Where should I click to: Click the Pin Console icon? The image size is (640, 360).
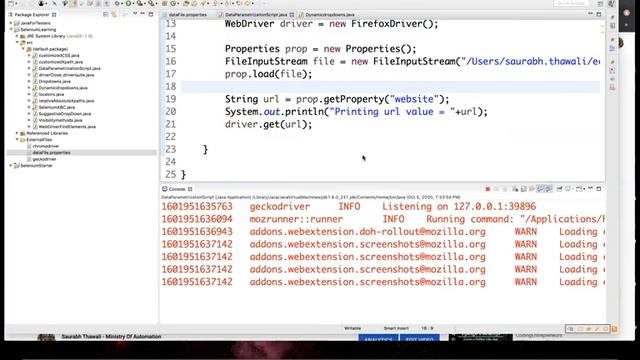pos(560,189)
